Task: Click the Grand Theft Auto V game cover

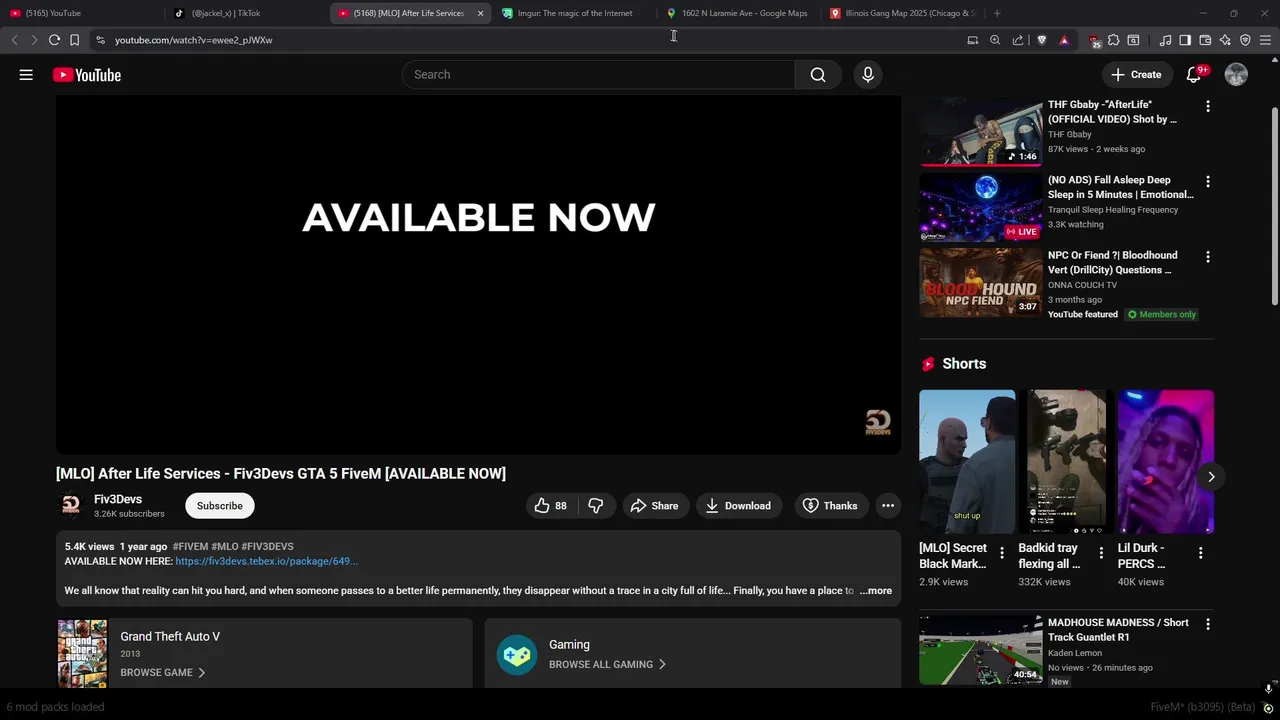Action: (x=82, y=654)
